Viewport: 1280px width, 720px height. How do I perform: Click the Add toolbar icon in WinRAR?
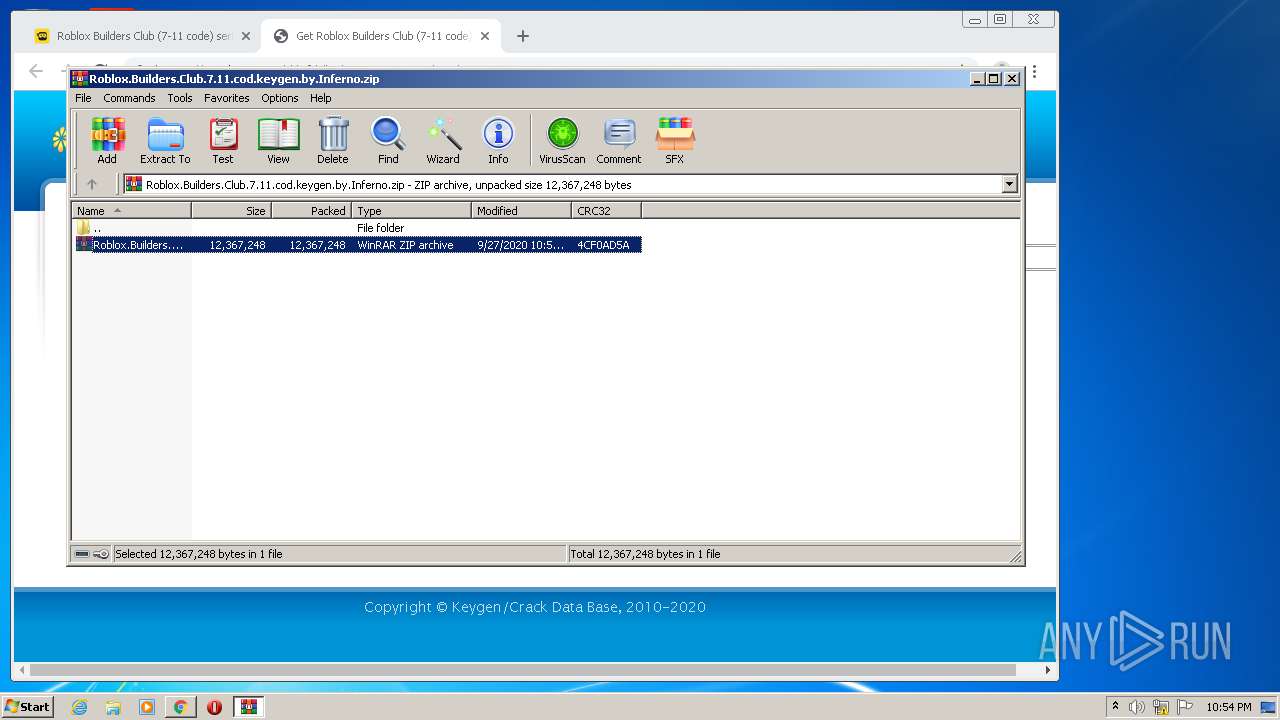107,141
